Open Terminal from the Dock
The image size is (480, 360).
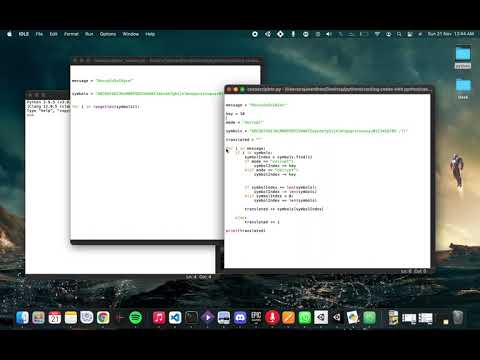click(x=191, y=318)
